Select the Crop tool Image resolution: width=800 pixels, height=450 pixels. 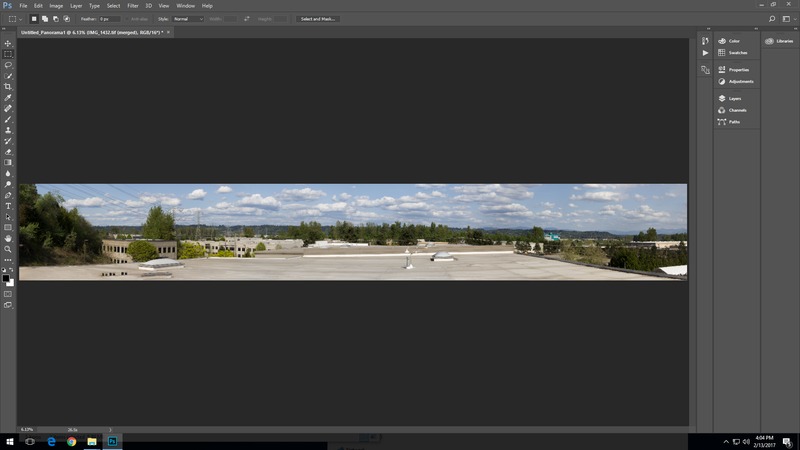[x=8, y=87]
